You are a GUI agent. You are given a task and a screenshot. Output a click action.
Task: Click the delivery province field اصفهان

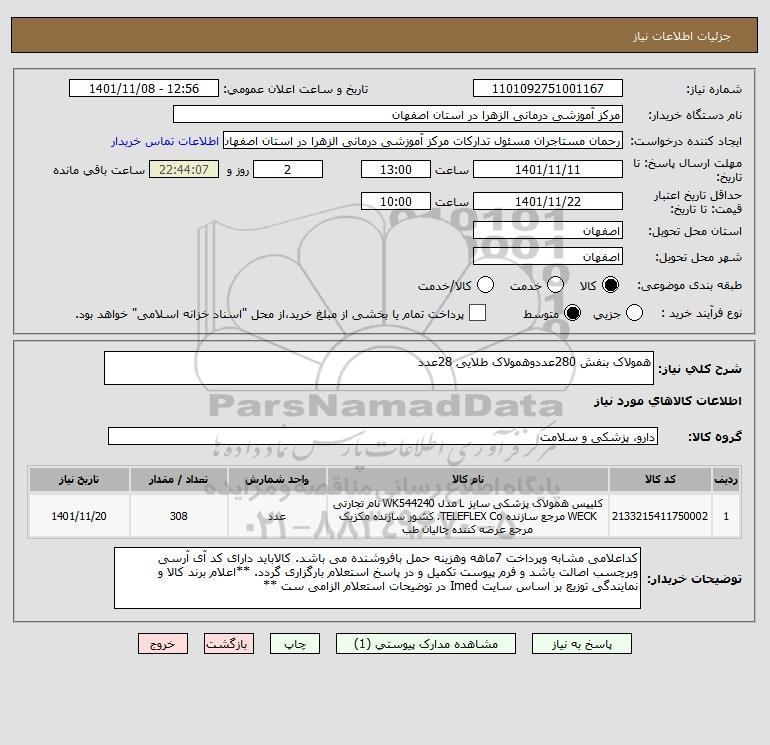click(548, 230)
